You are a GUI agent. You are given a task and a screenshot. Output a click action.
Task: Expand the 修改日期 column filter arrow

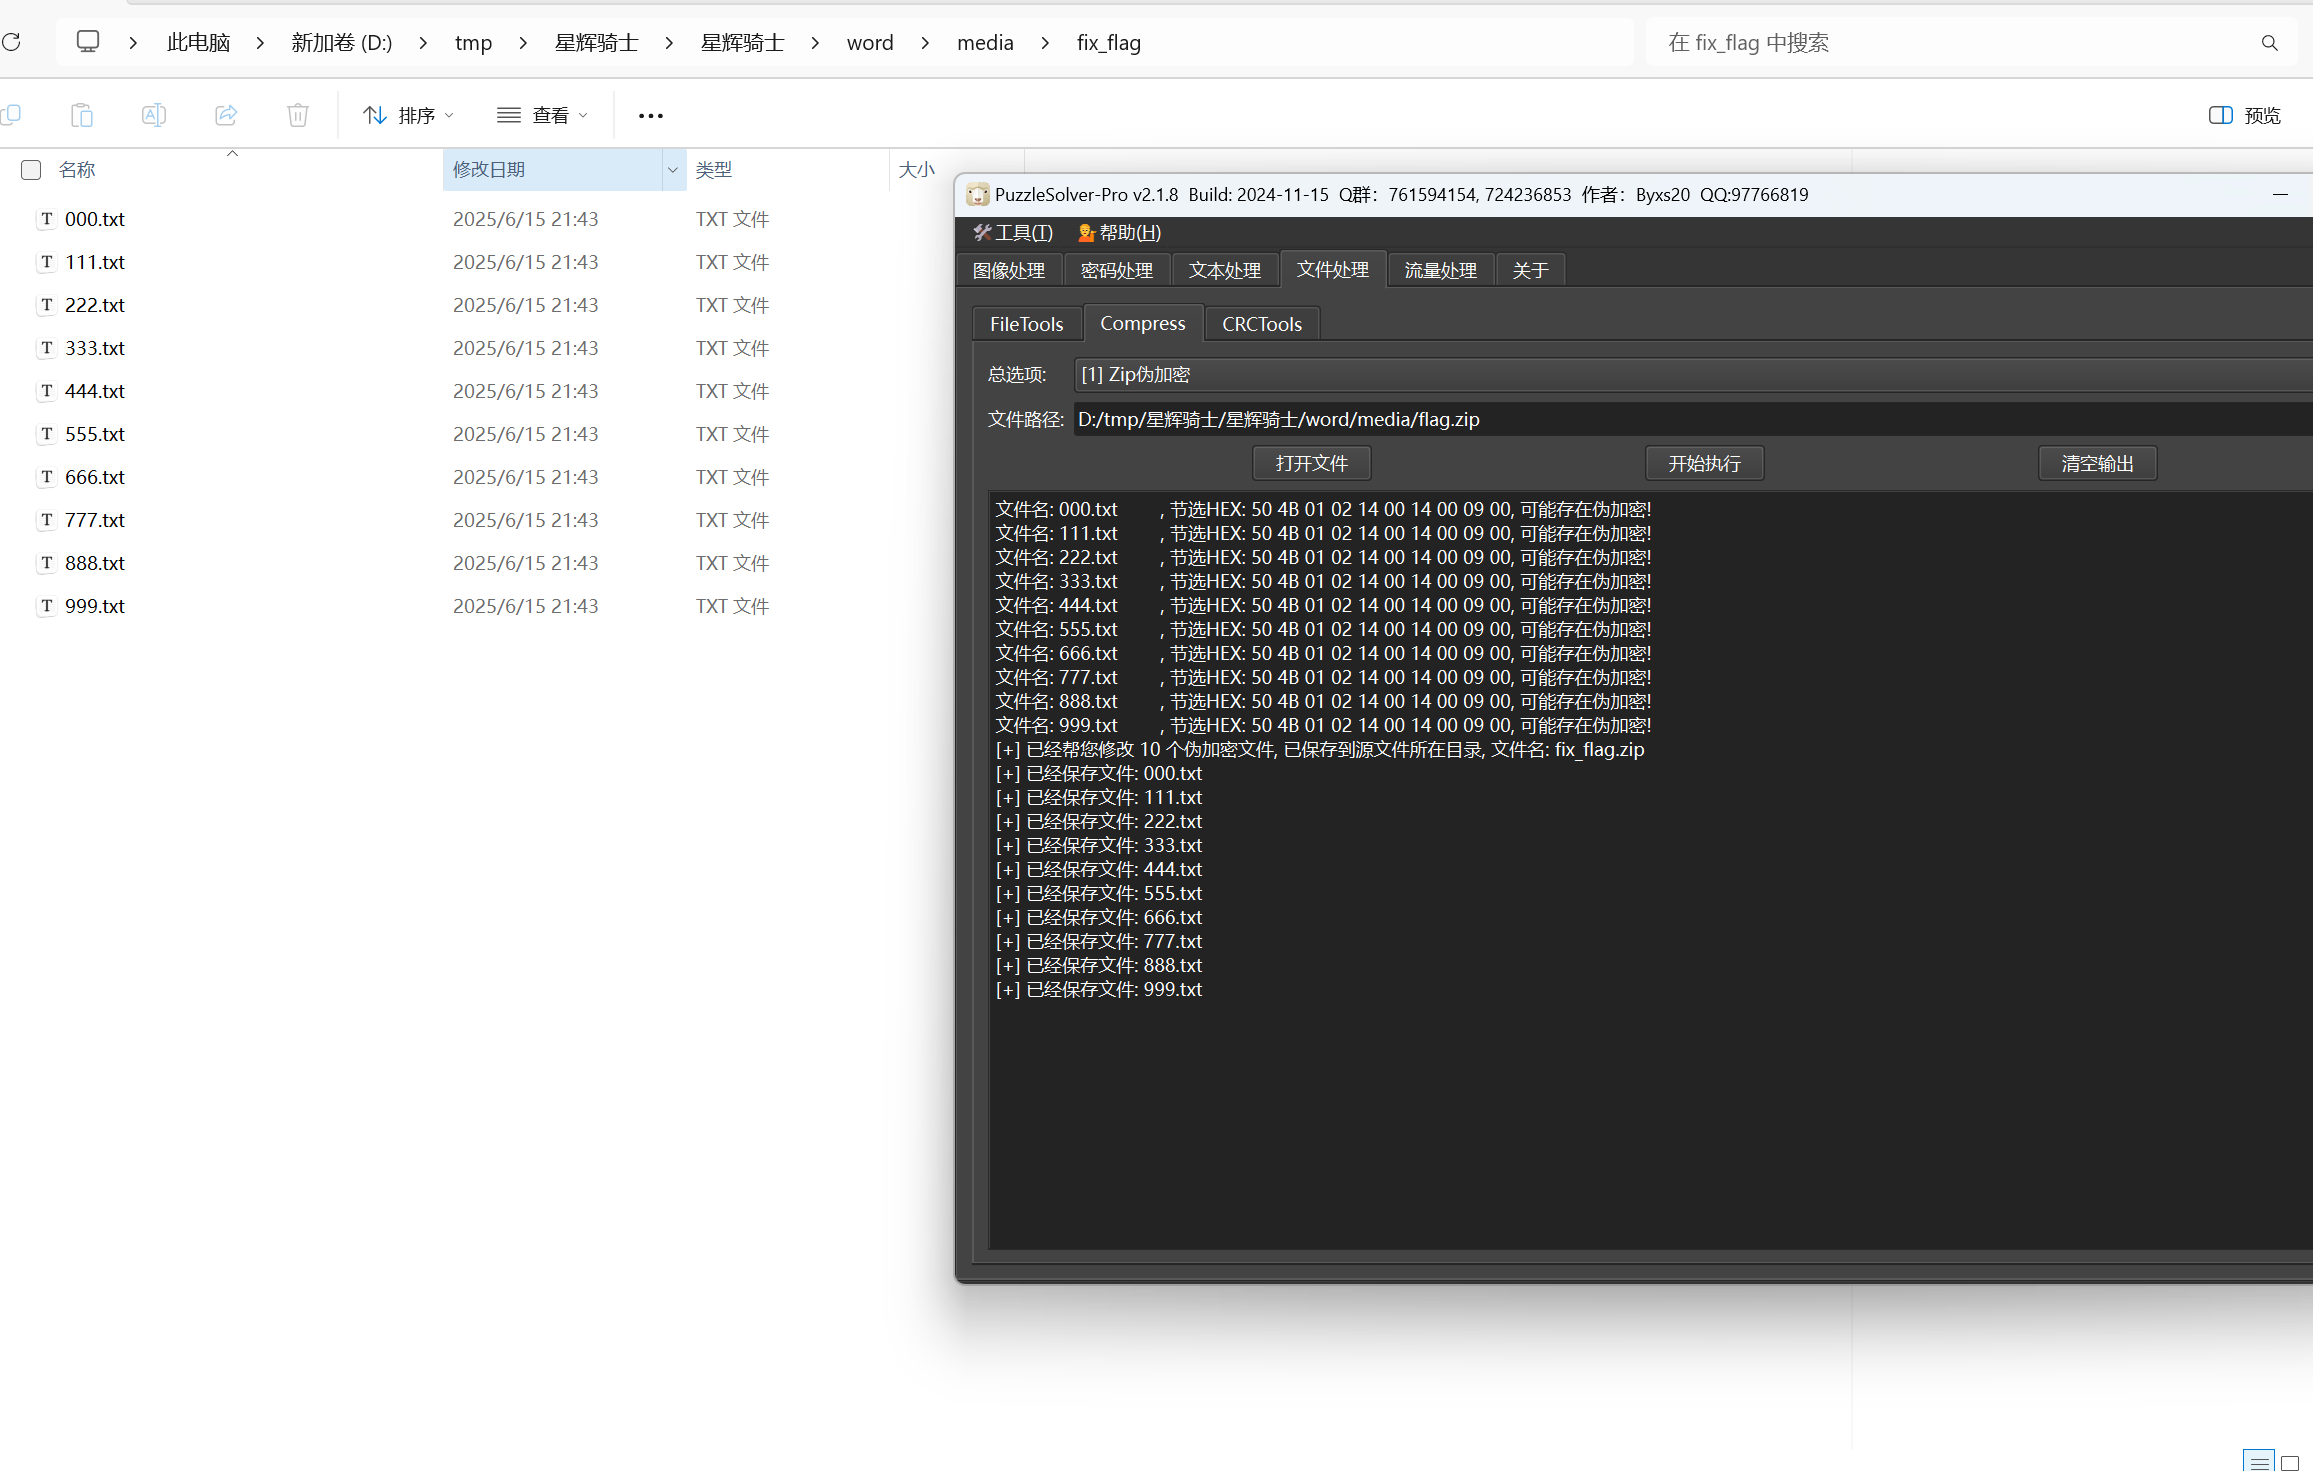pyautogui.click(x=673, y=170)
